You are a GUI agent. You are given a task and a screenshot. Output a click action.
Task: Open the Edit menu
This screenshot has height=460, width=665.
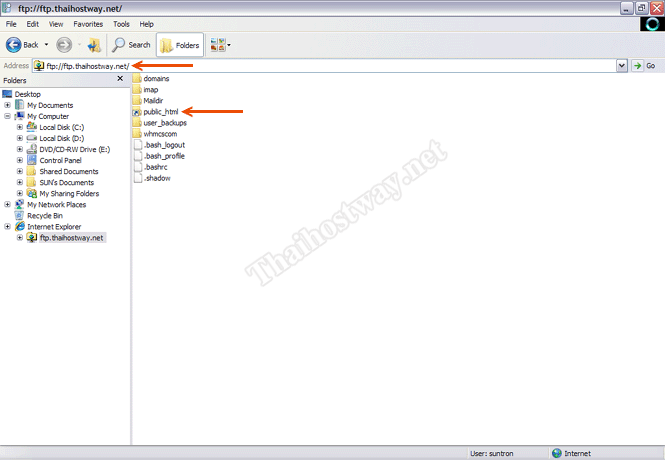point(33,24)
